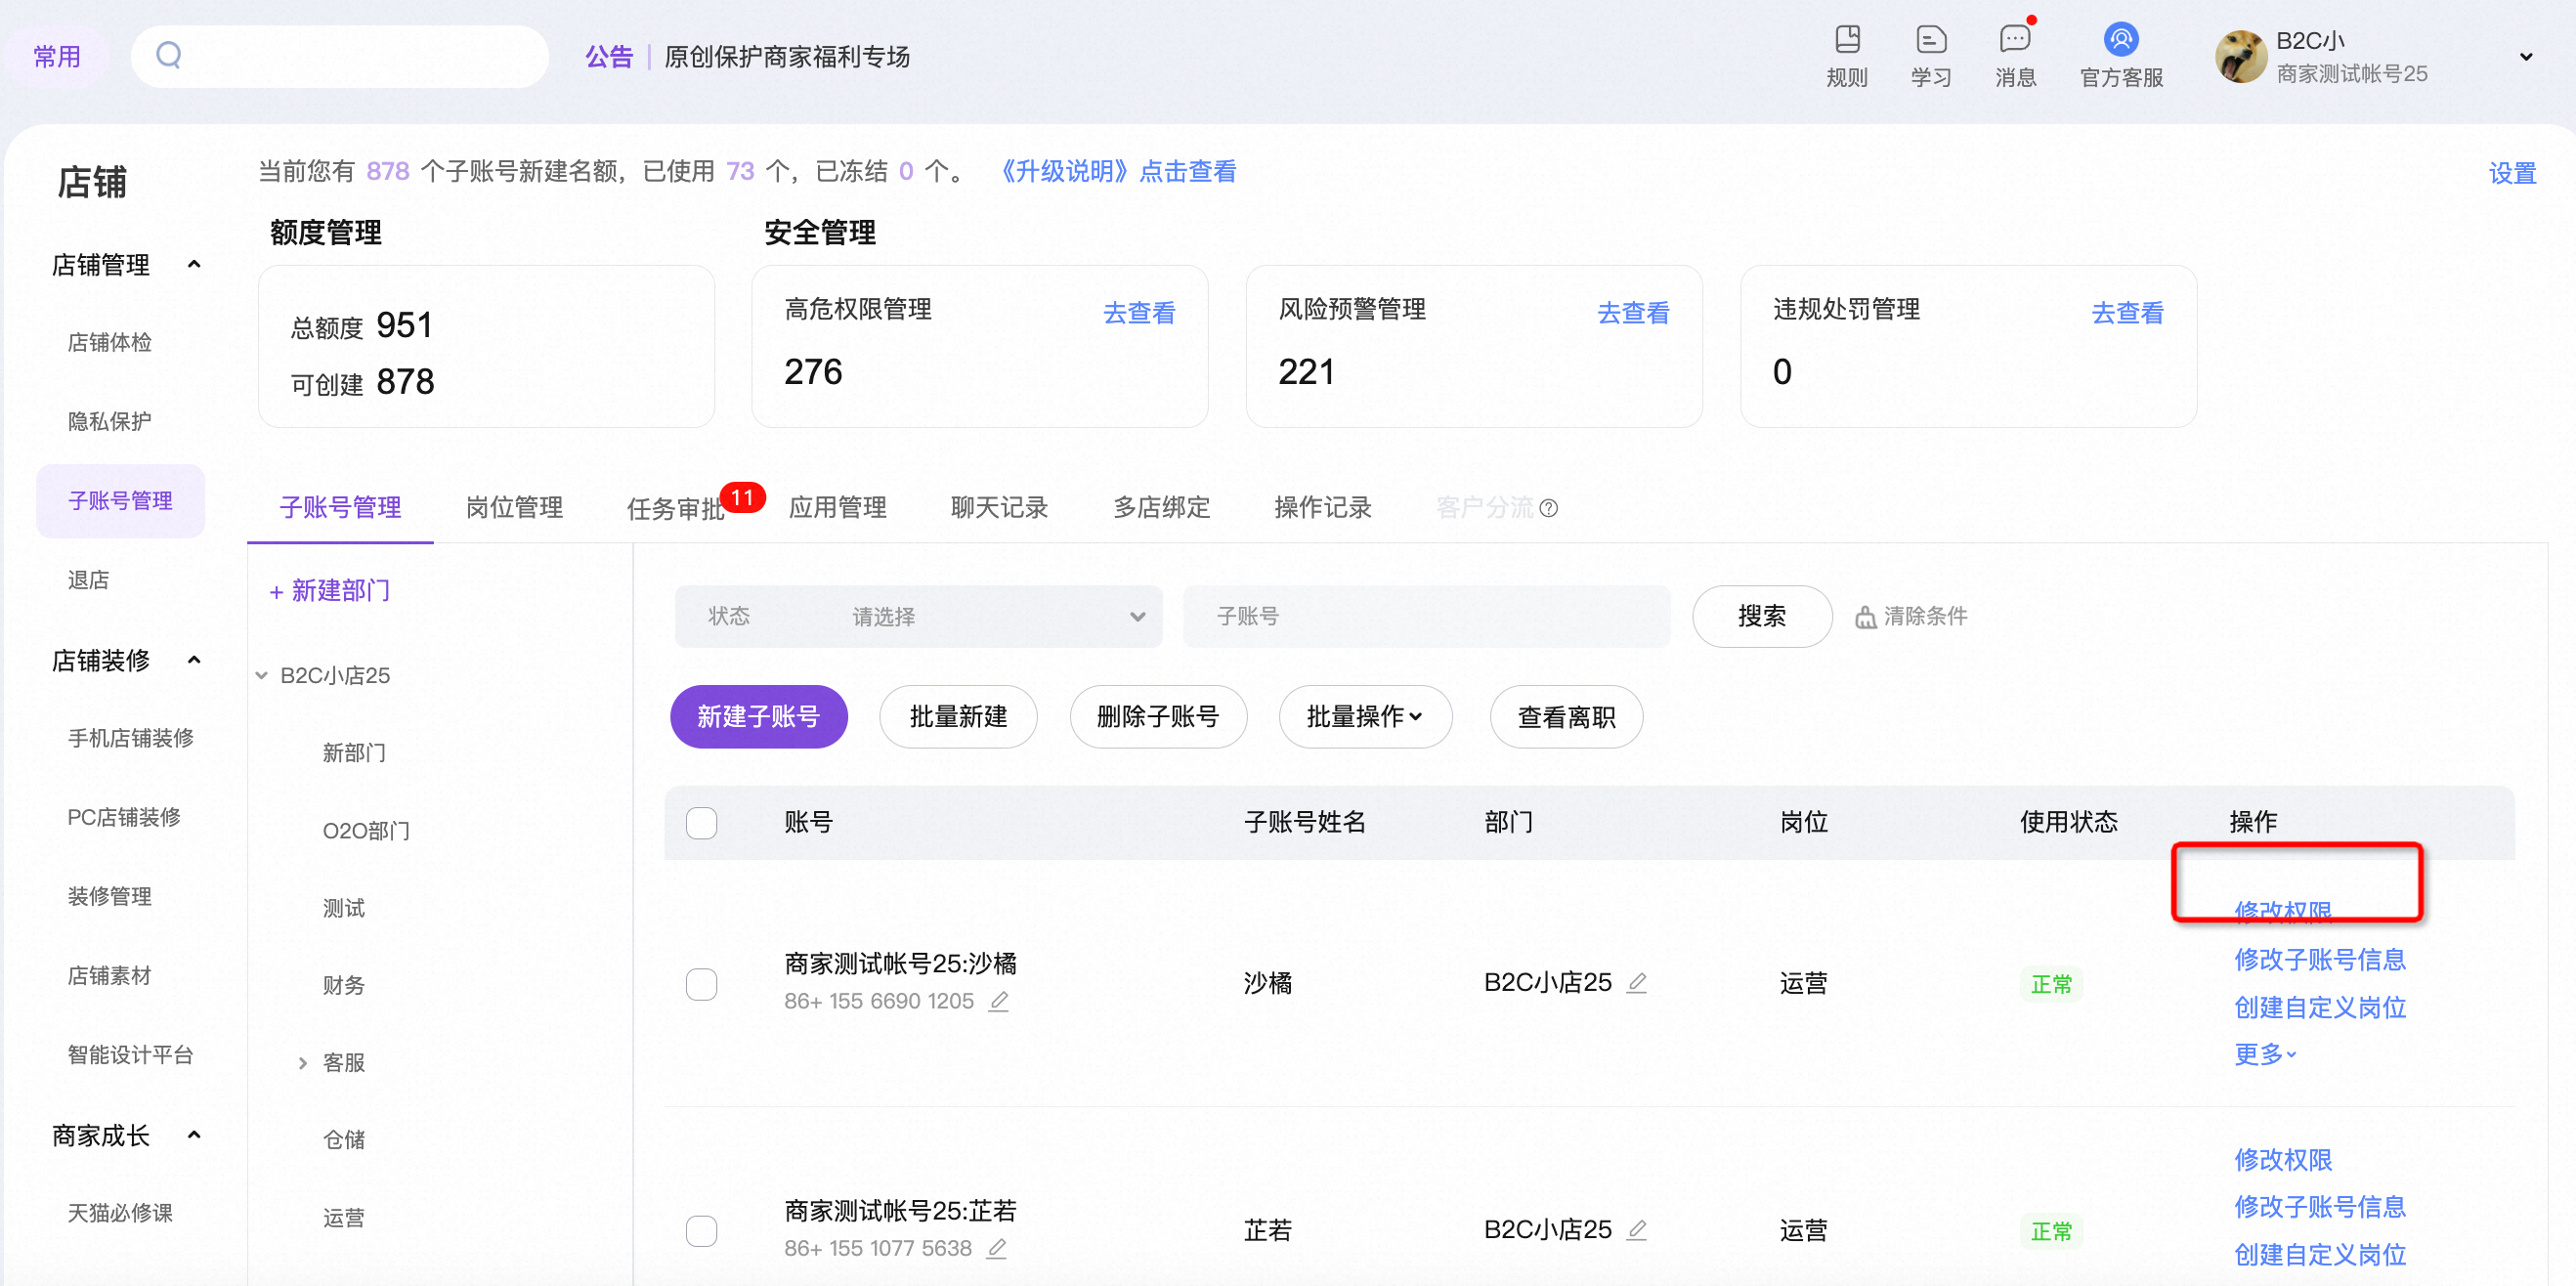
Task: Edit phone number for 沙橘 pencil icon
Action: click(x=998, y=1001)
